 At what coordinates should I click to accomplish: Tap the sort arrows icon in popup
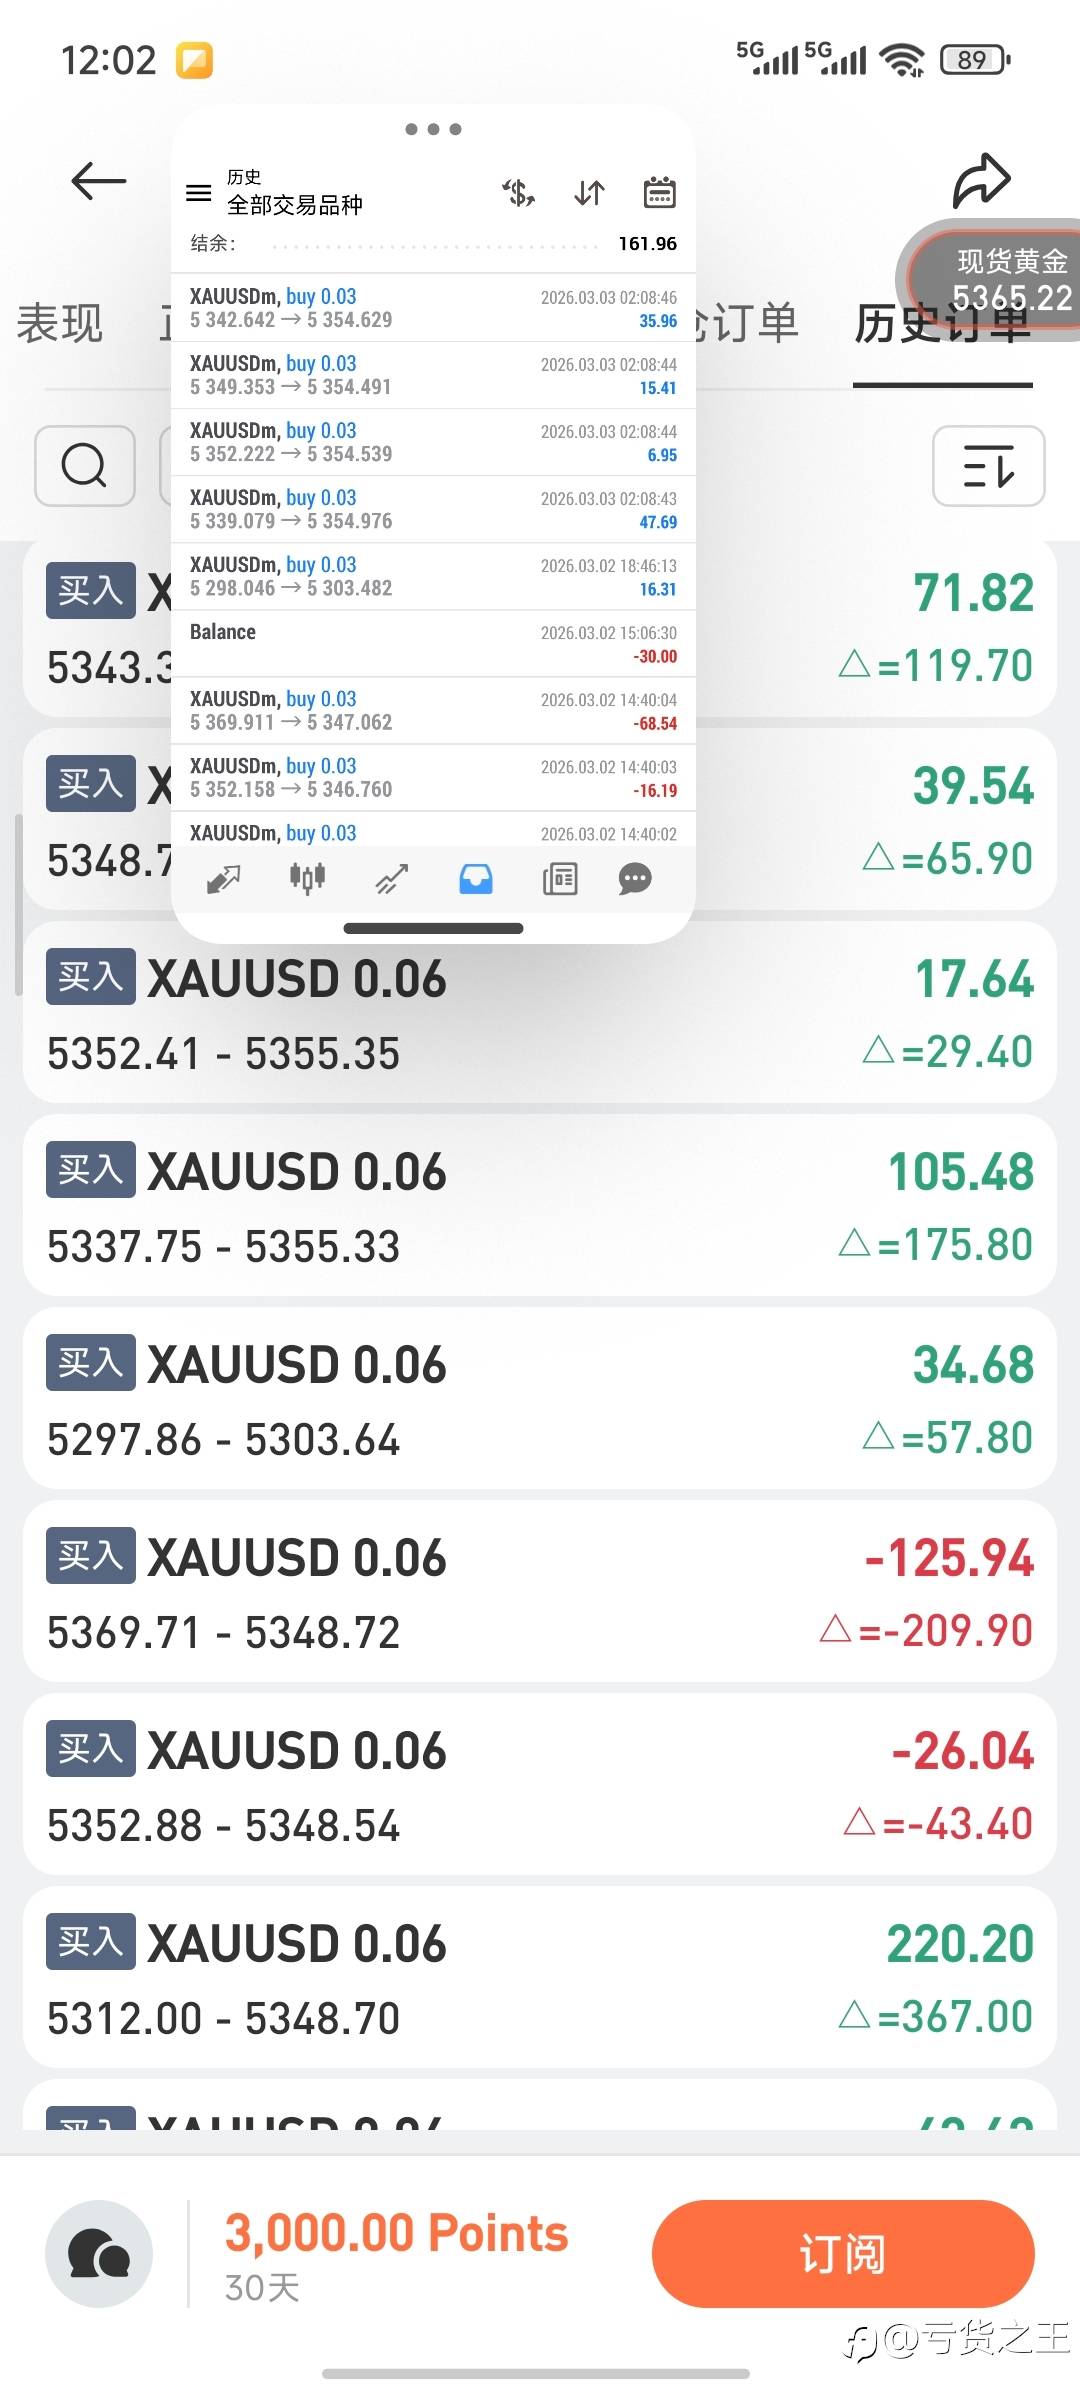pos(589,193)
